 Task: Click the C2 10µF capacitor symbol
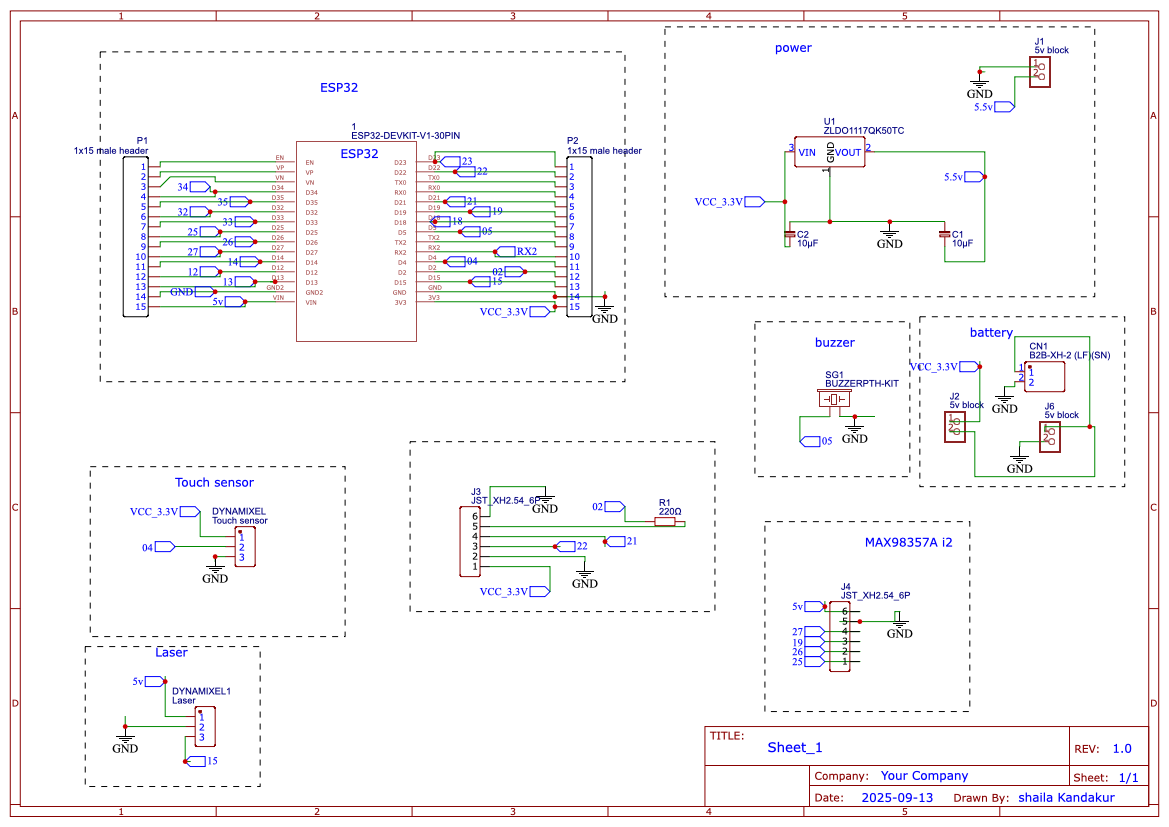(x=790, y=235)
